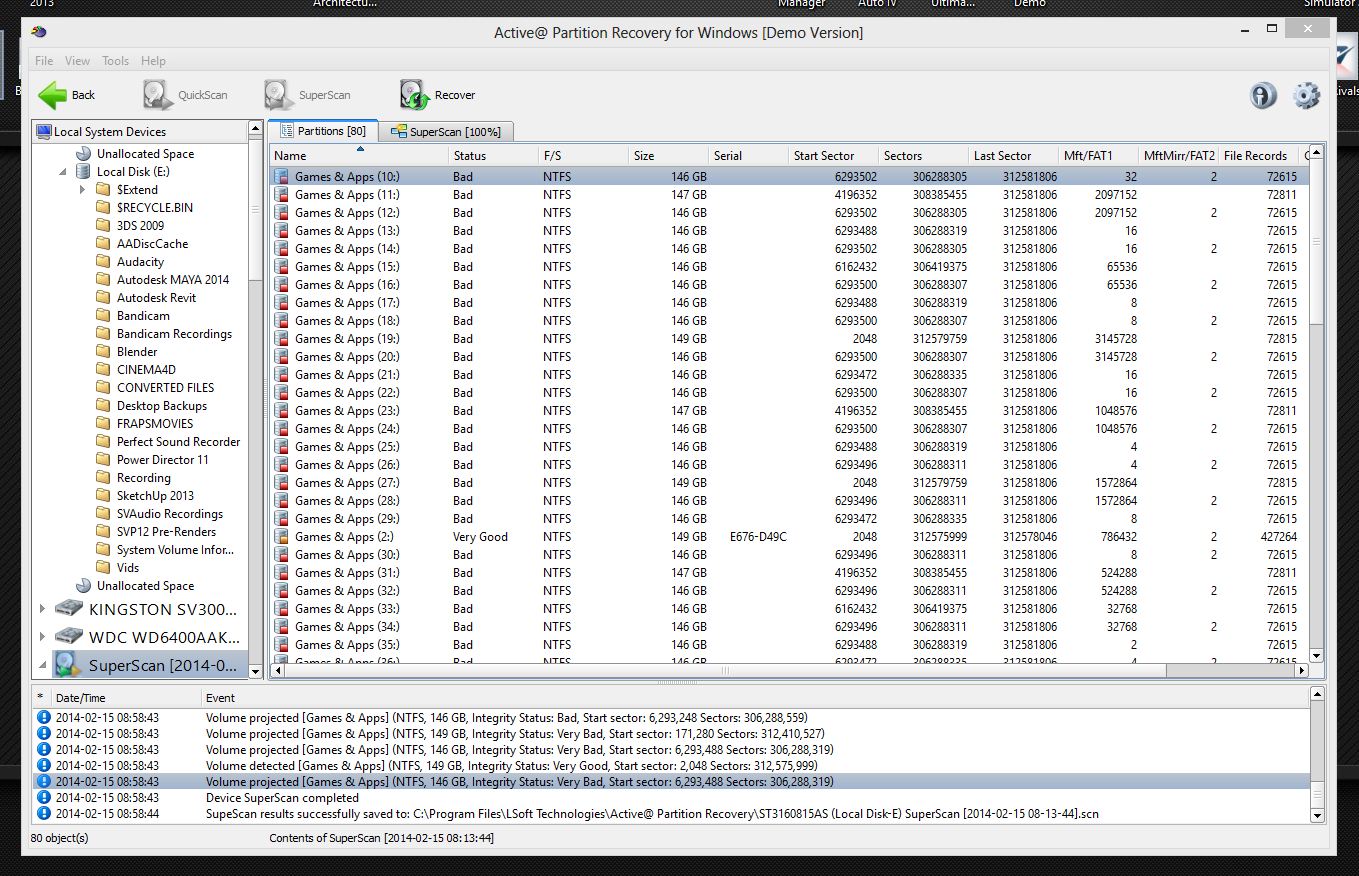Open the Help menu

pyautogui.click(x=153, y=61)
